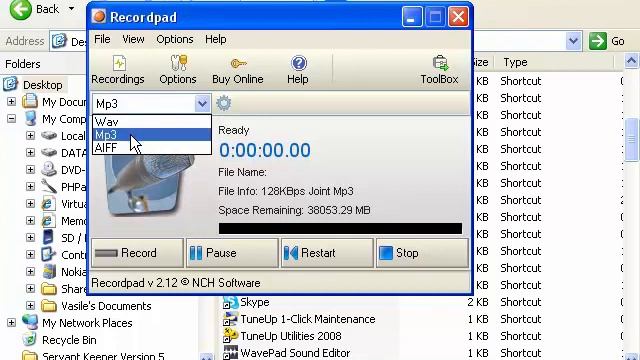Restart the recording
The width and height of the screenshot is (640, 360).
point(327,253)
